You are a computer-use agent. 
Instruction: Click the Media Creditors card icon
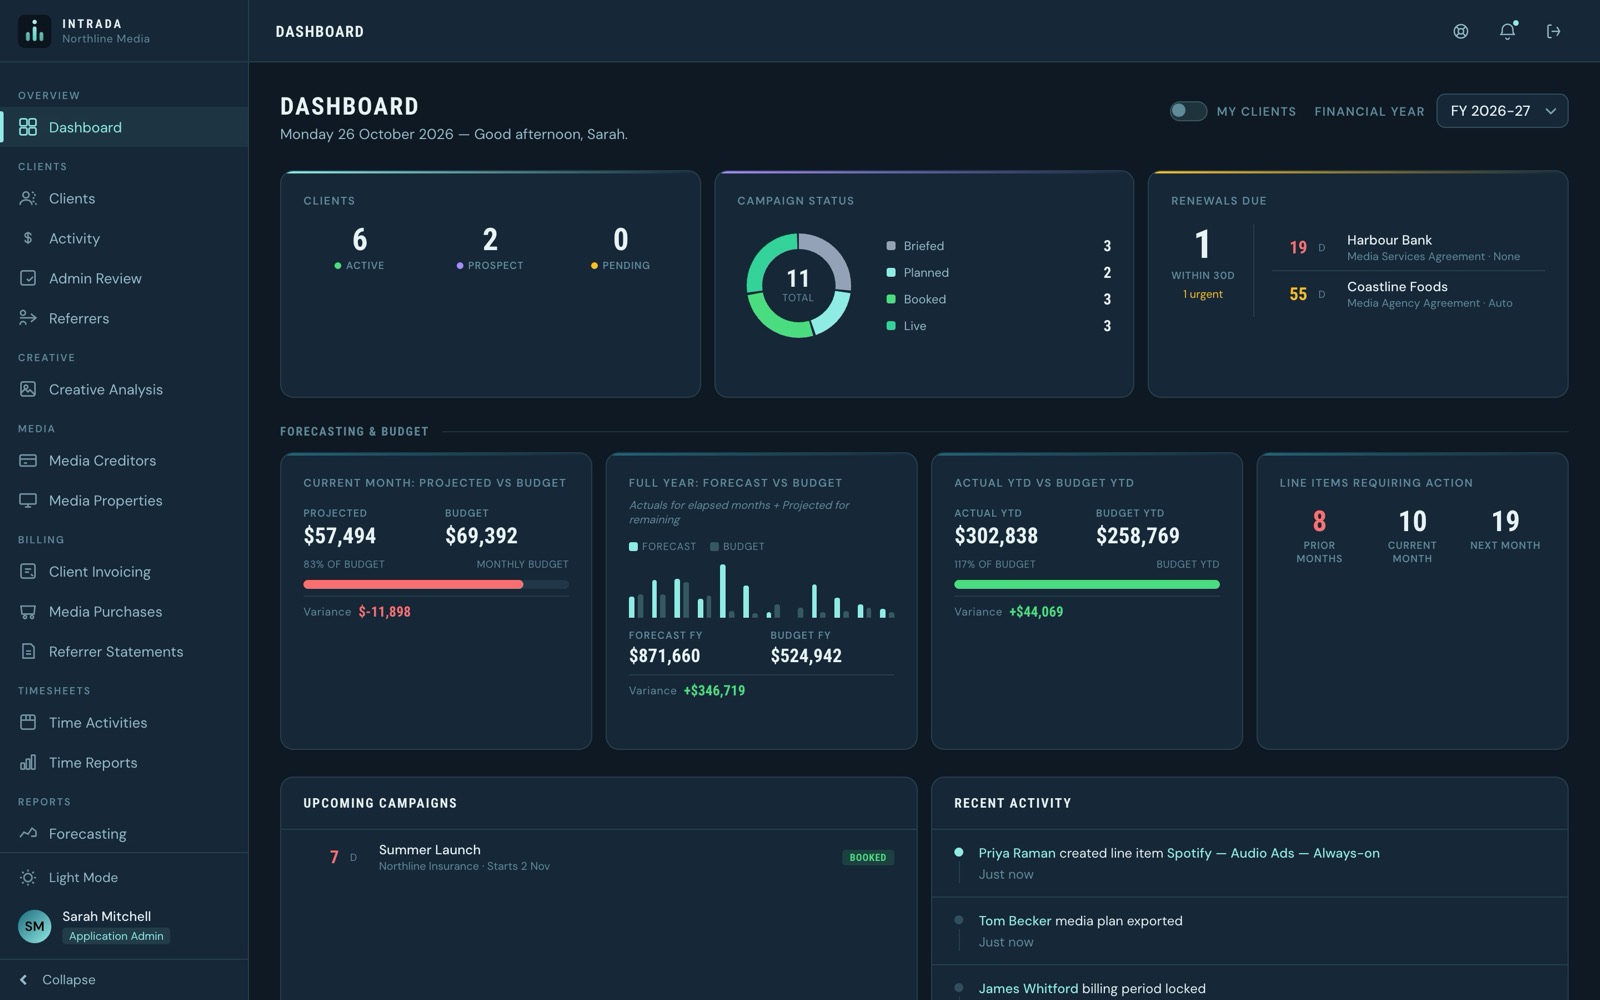[x=28, y=460]
